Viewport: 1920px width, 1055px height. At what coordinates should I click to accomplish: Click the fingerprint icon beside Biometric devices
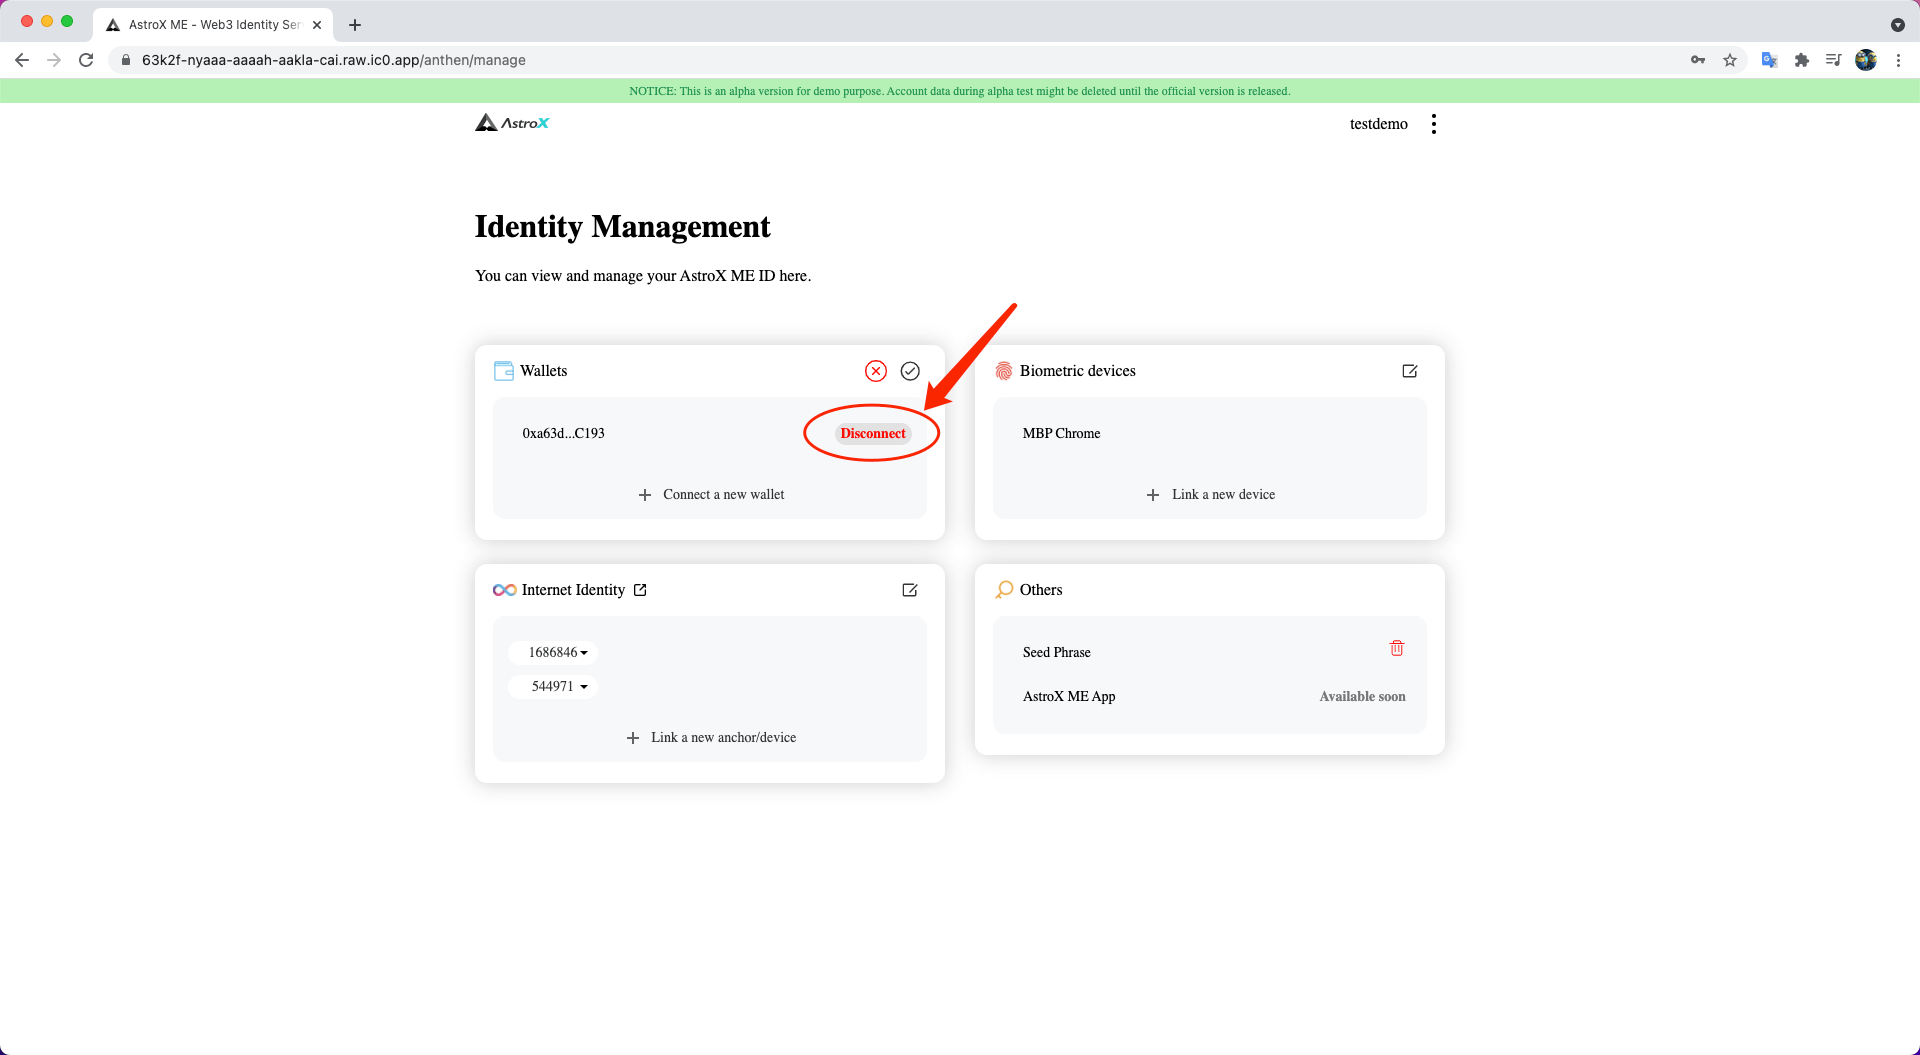pyautogui.click(x=1004, y=371)
